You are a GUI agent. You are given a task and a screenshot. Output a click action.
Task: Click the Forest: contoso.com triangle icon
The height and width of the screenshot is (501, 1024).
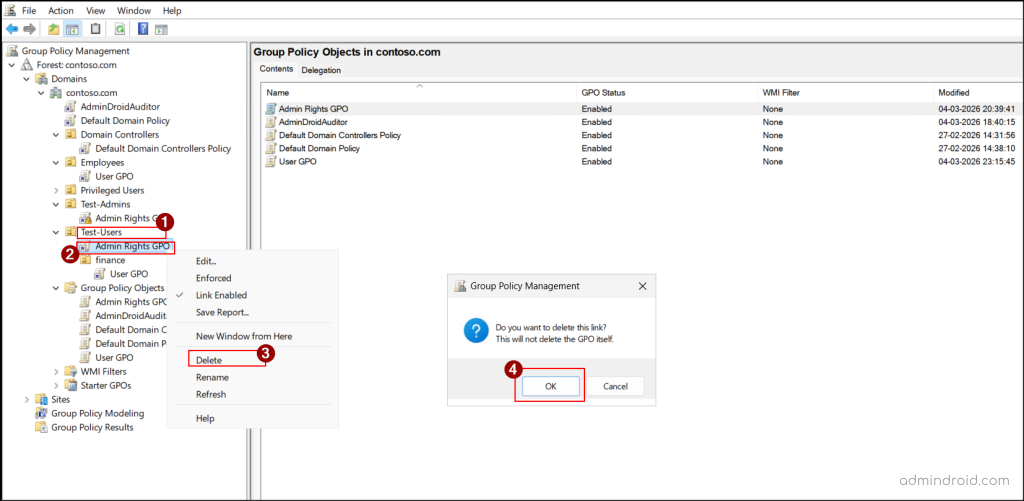click(x=27, y=65)
